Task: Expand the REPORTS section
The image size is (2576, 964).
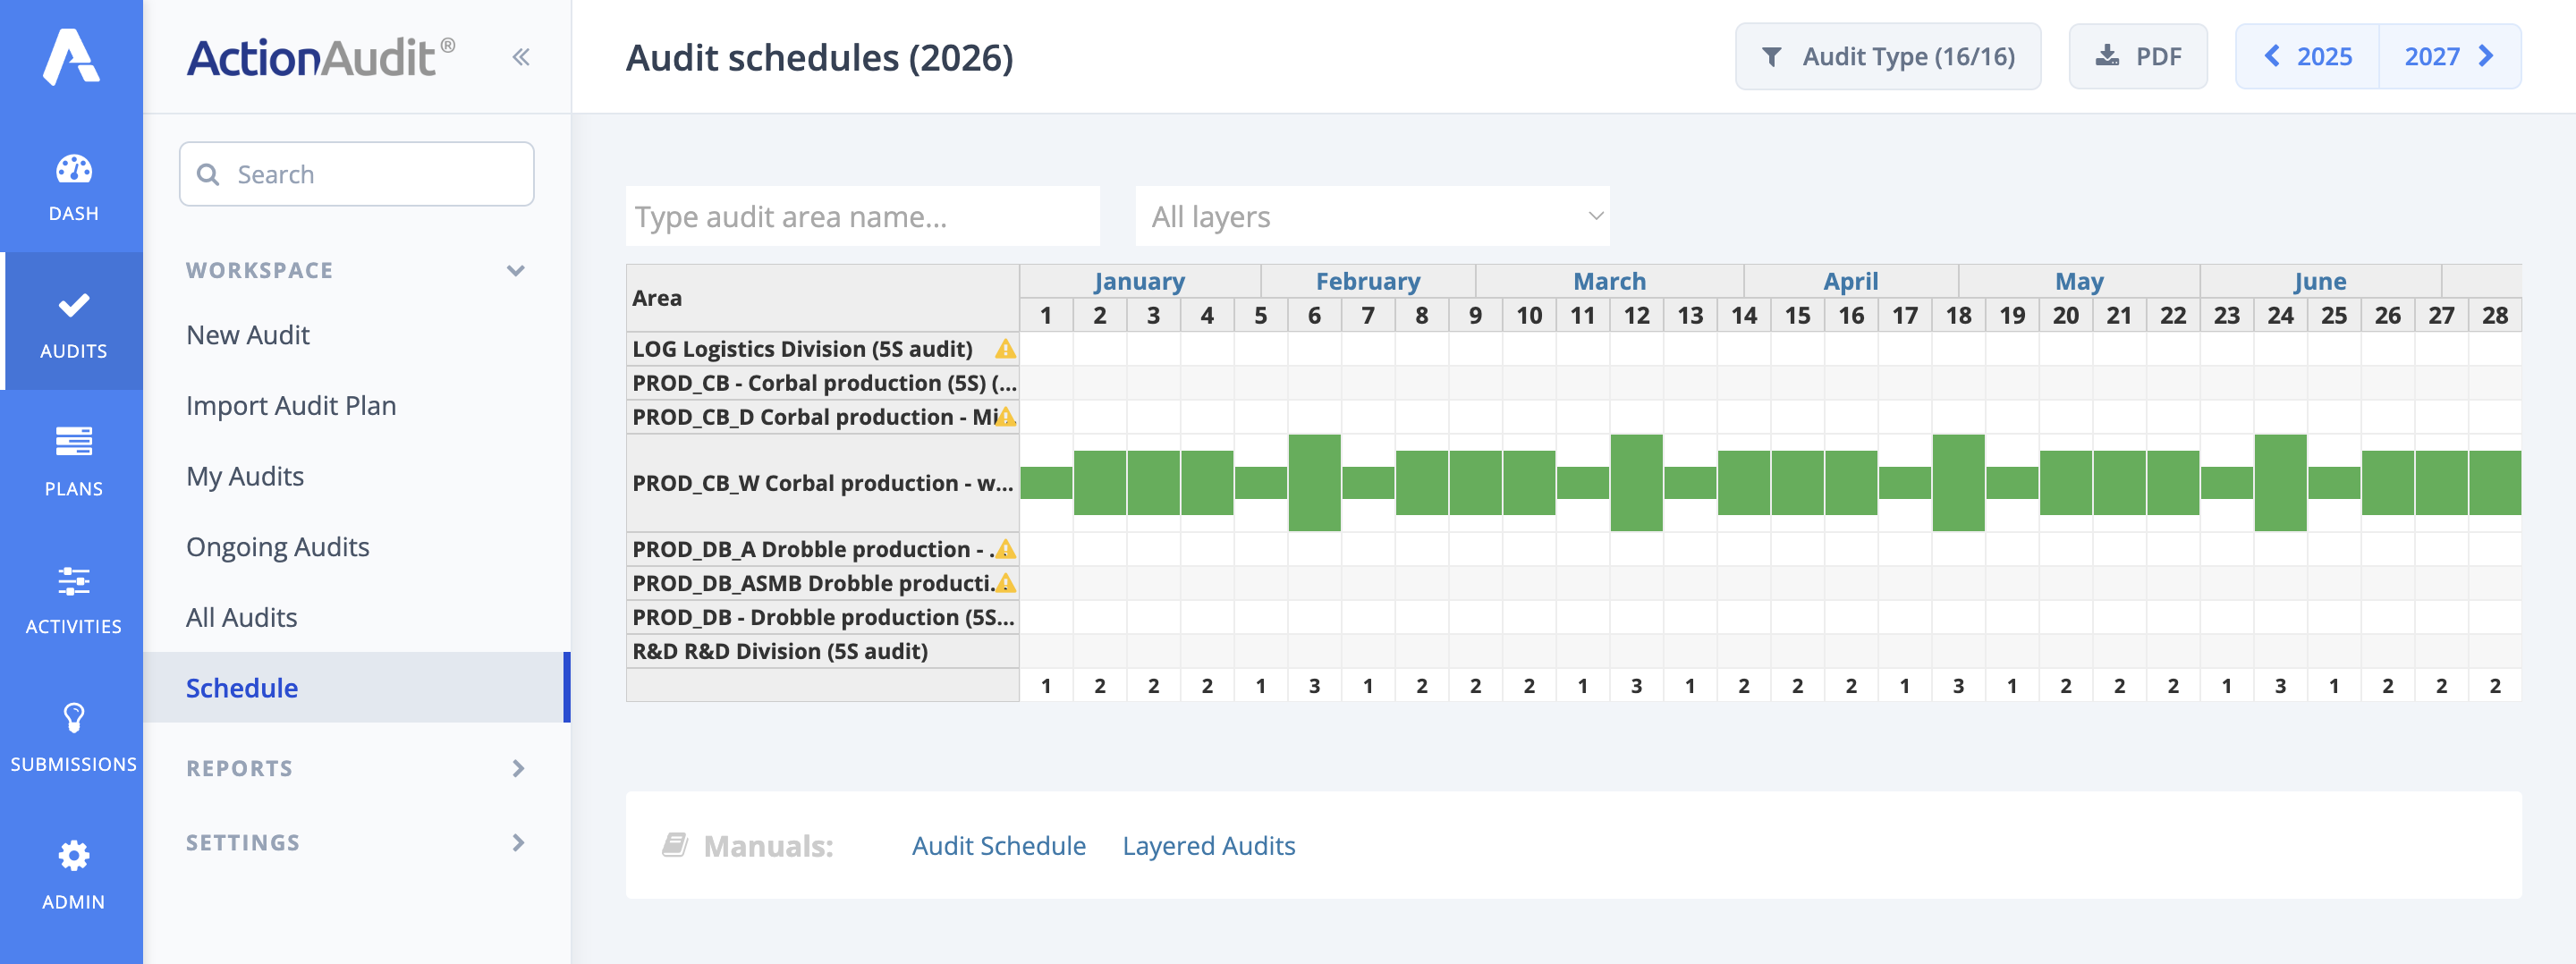Action: pyautogui.click(x=519, y=768)
